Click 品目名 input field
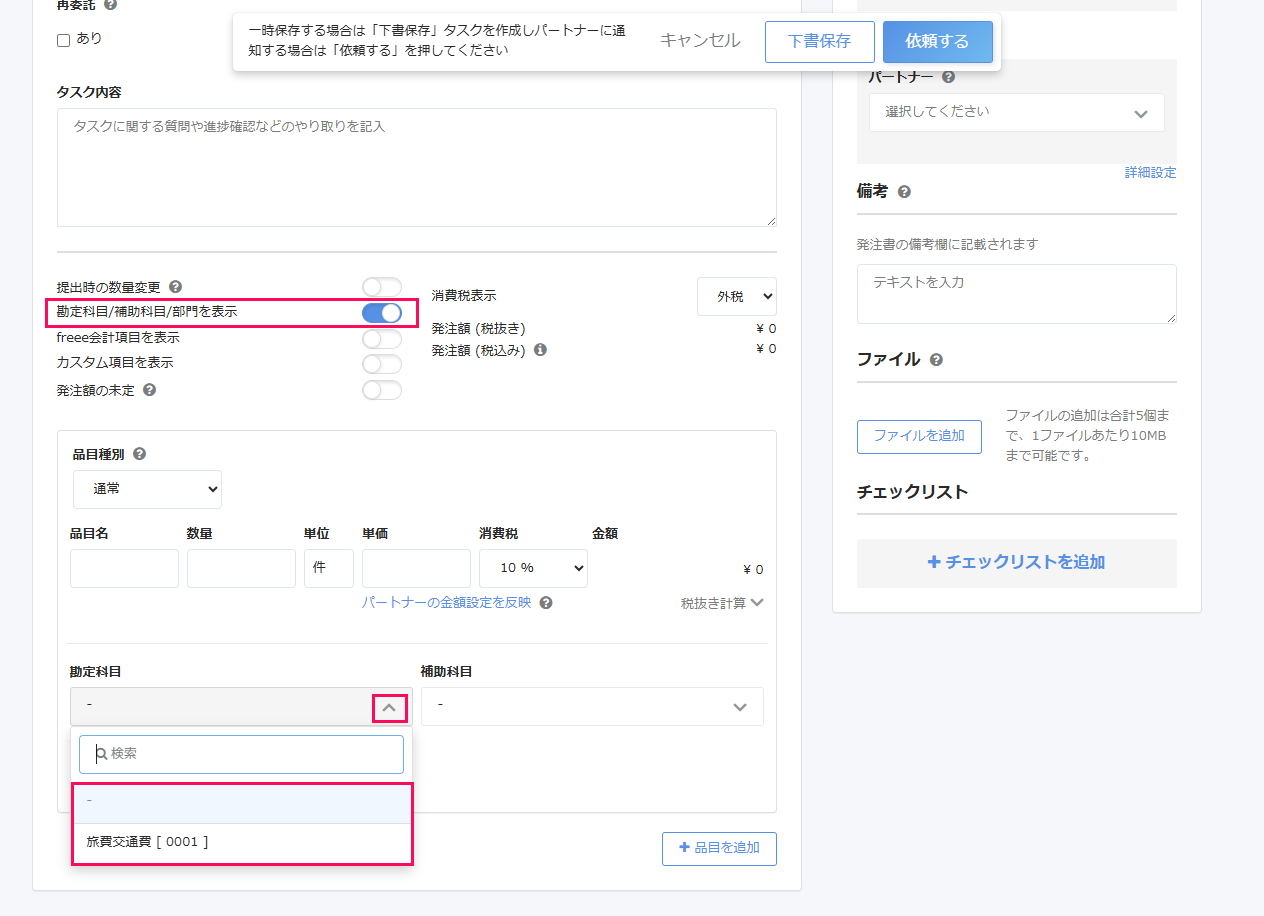Viewport: 1264px width, 916px height. (x=124, y=568)
